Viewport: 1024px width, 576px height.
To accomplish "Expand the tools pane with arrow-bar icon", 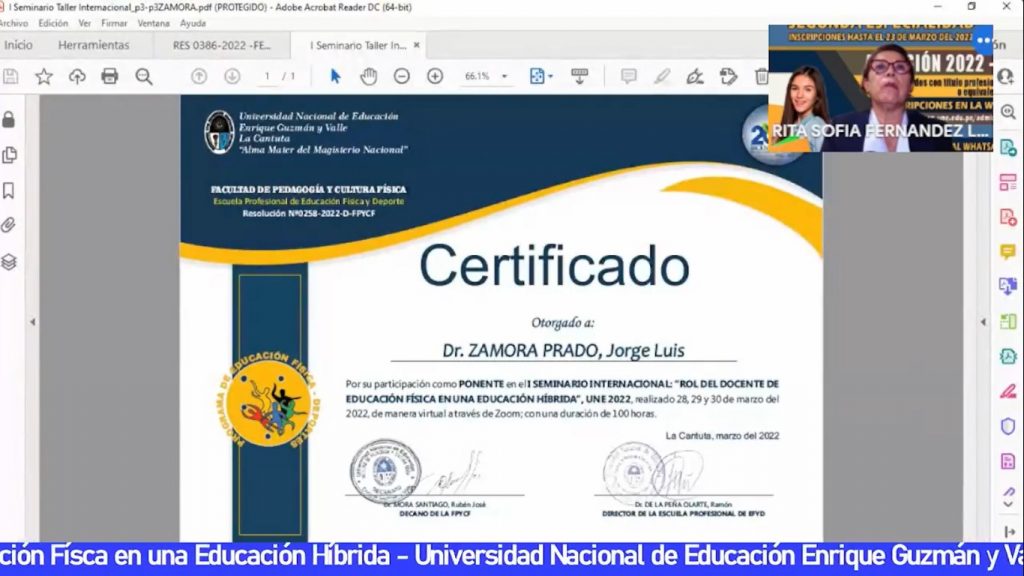I will coord(1010,532).
